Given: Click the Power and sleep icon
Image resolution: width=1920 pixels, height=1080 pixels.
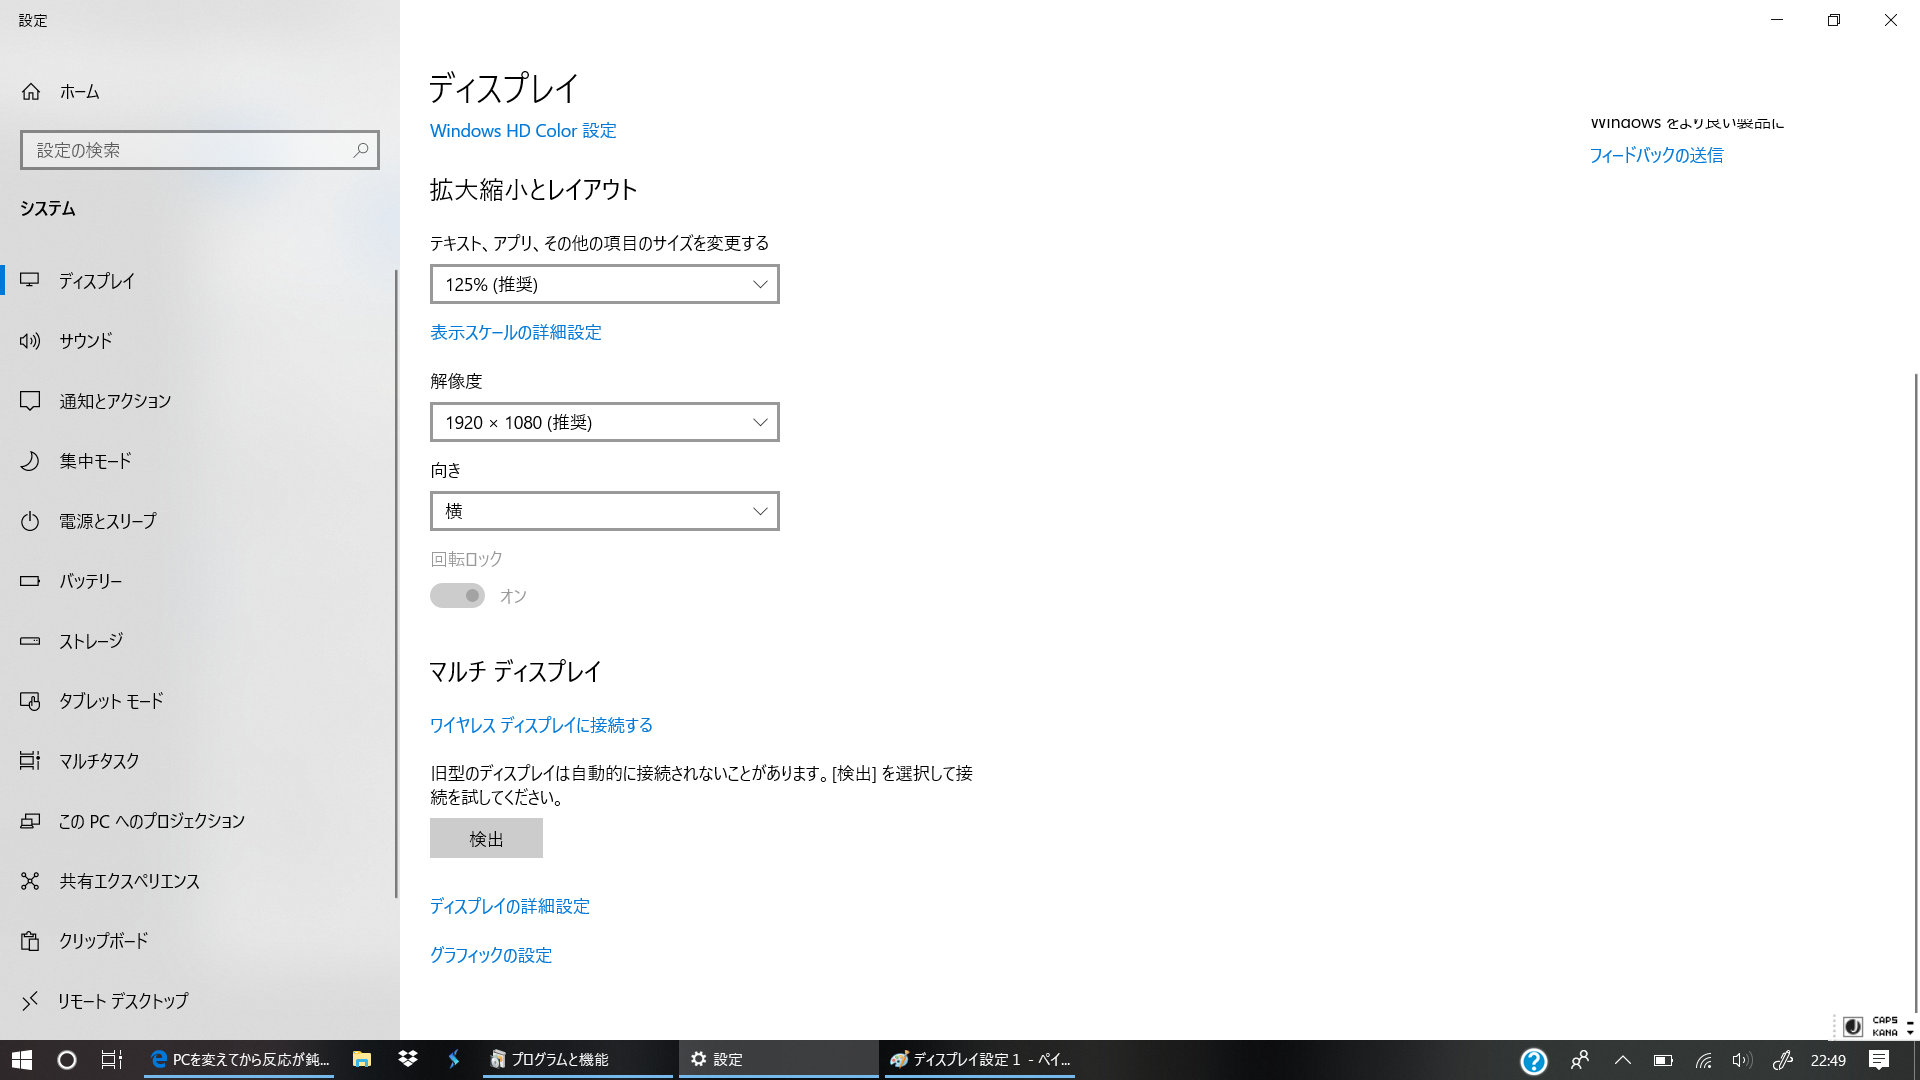Looking at the screenshot, I should coord(30,521).
